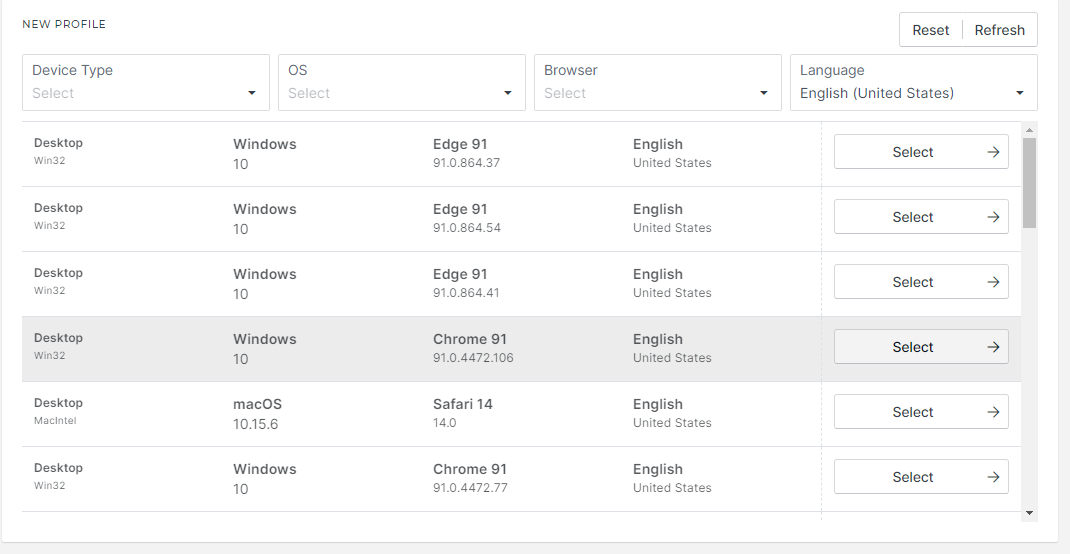Screen dimensions: 1070x554
Task: Click the scrollbar up arrow
Action: tap(1029, 130)
